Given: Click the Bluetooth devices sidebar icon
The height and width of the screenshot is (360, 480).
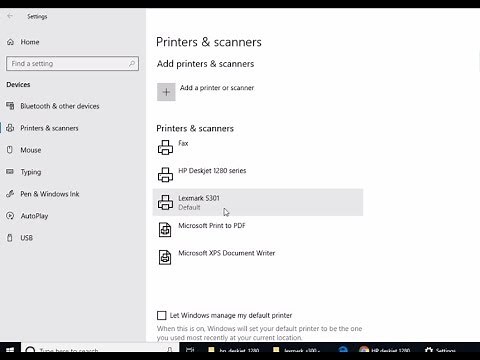Looking at the screenshot, I should coord(10,106).
